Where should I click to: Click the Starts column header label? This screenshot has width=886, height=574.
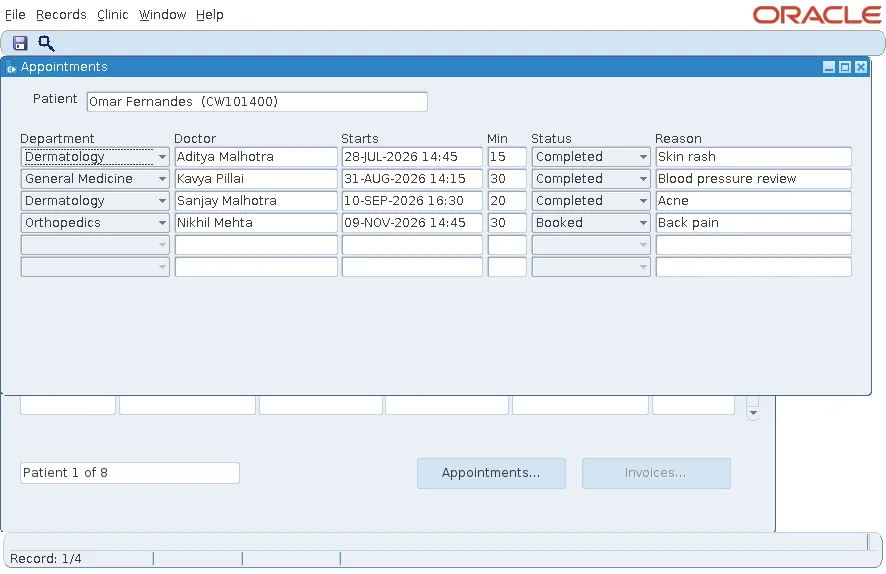pyautogui.click(x=360, y=138)
